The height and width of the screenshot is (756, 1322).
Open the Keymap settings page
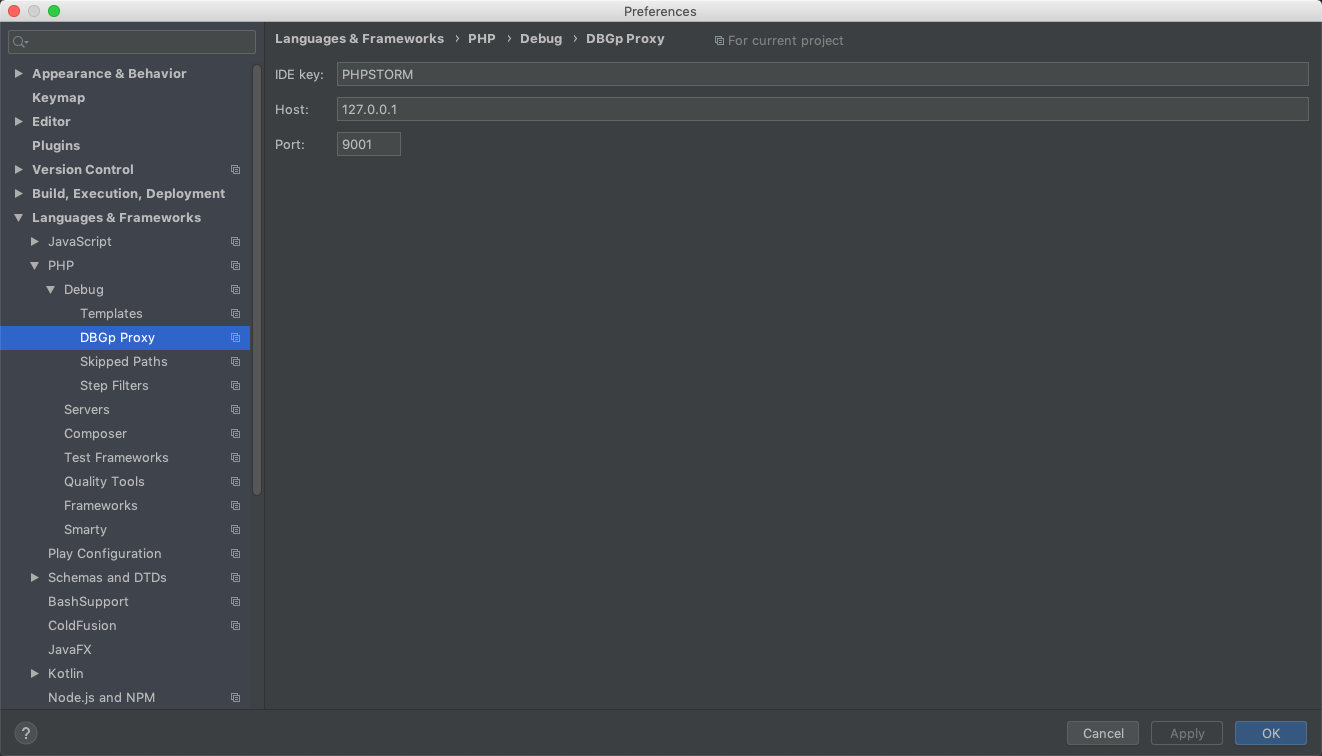[58, 98]
